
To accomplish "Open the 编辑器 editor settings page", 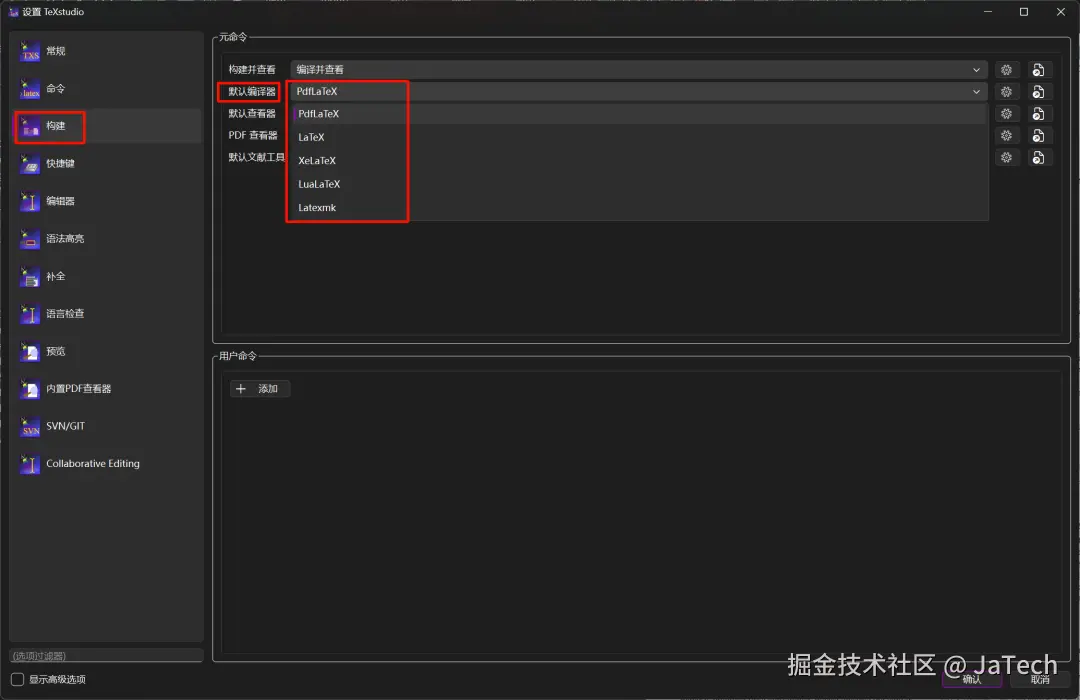I will coord(106,201).
